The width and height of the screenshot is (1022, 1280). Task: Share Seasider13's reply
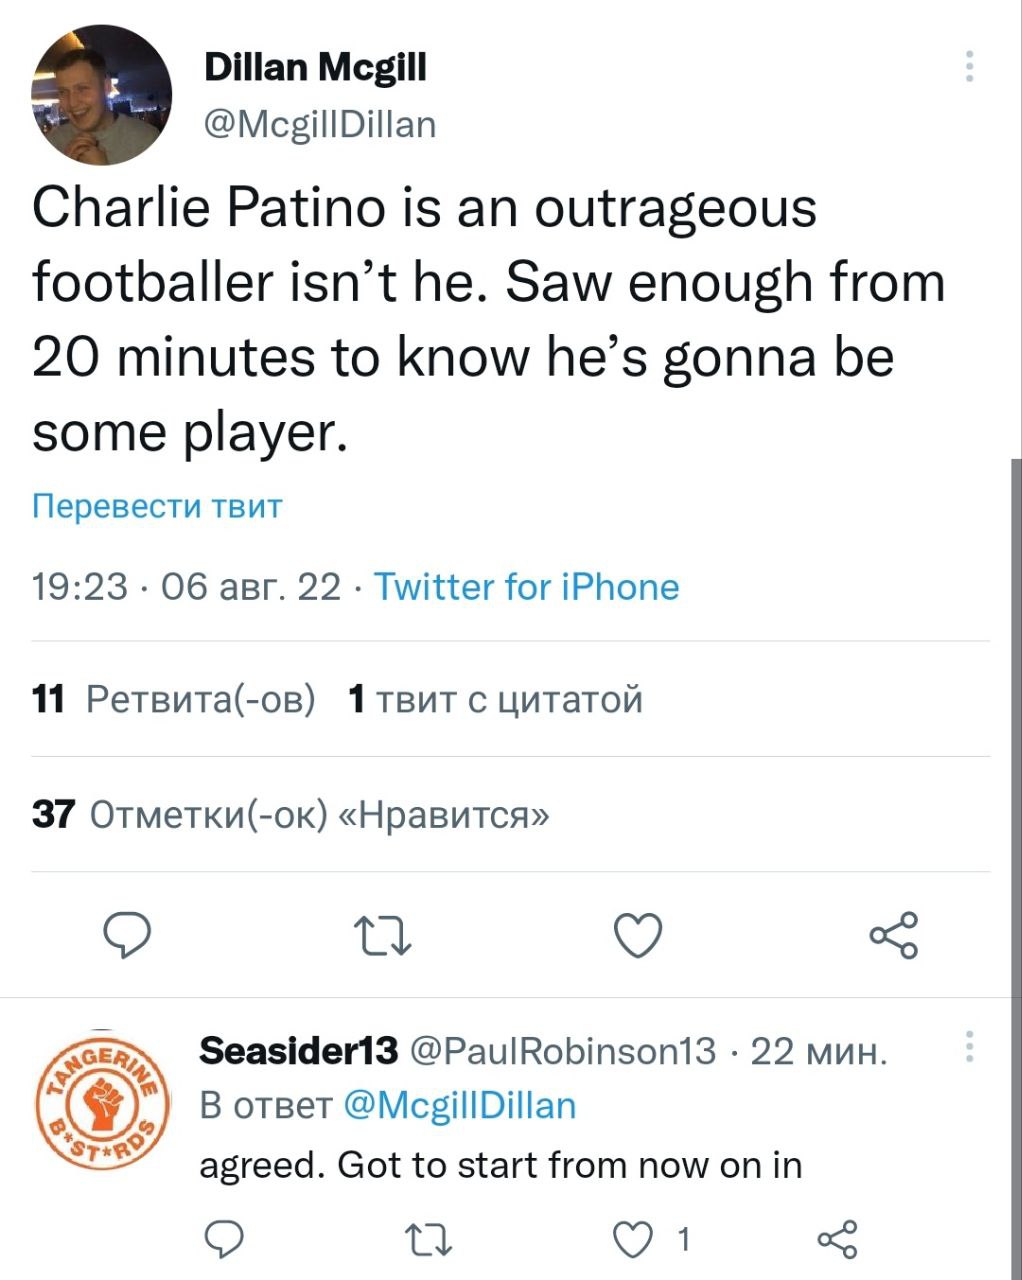837,1239
